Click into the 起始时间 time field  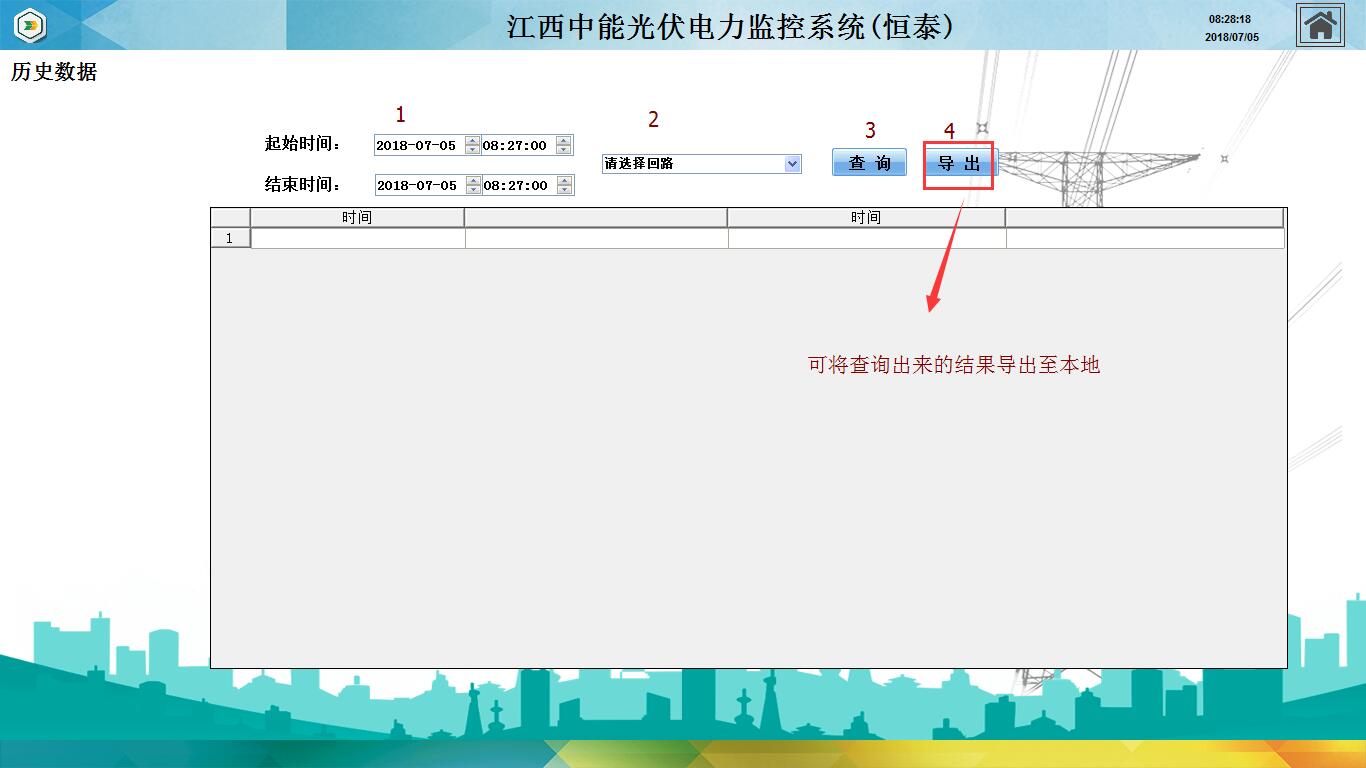pyautogui.click(x=516, y=146)
